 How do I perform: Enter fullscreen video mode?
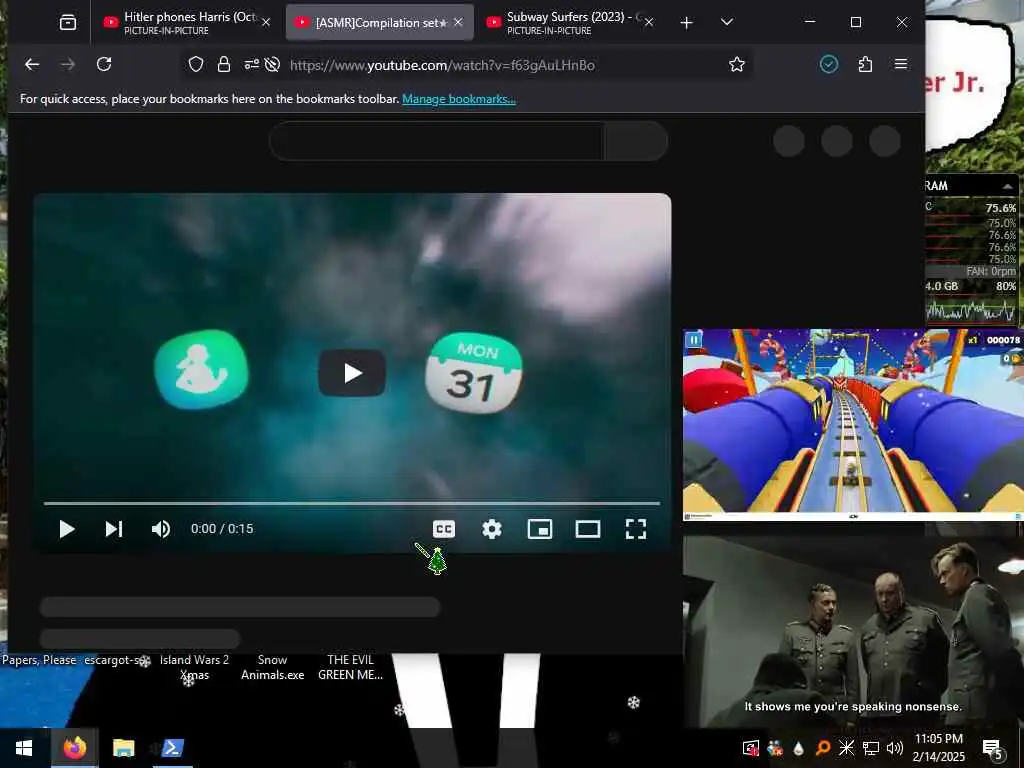click(x=636, y=529)
